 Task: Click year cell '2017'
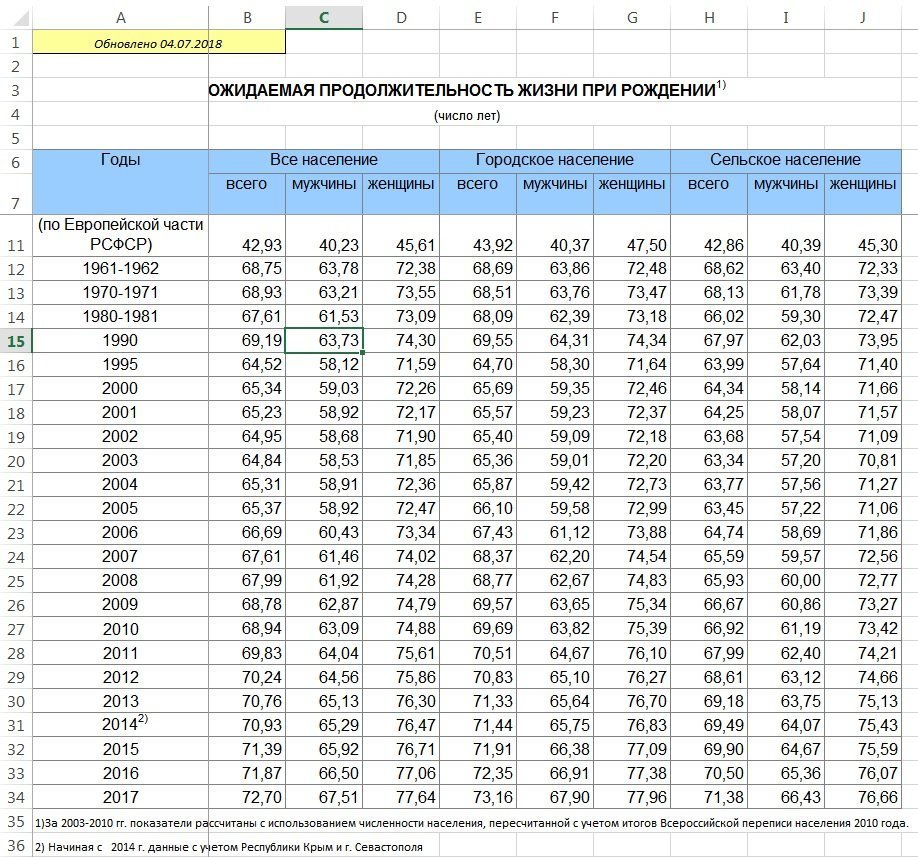pos(121,797)
